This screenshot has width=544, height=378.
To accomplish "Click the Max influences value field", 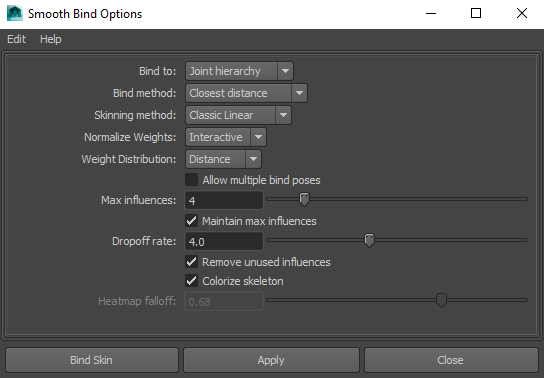I will pyautogui.click(x=224, y=200).
